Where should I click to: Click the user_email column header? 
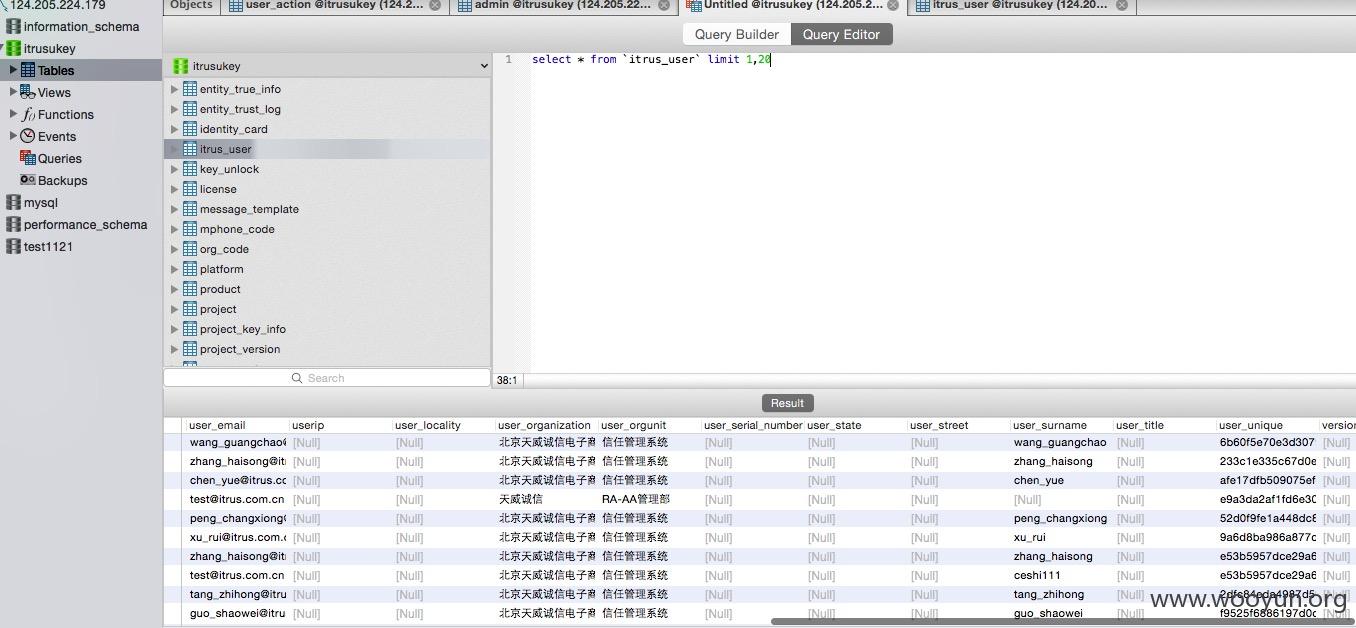[238, 425]
